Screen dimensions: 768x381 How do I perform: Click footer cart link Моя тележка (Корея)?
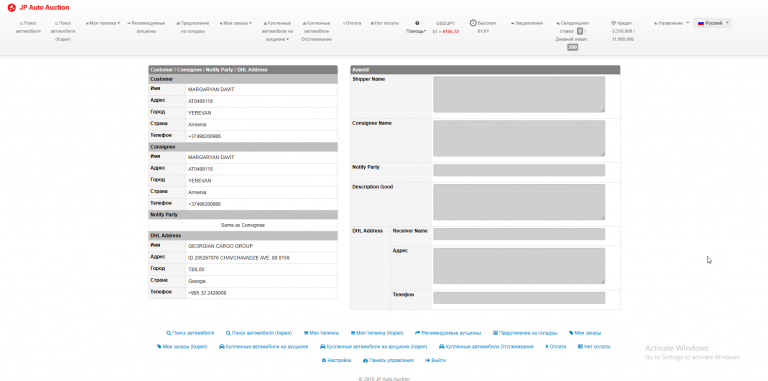377,333
